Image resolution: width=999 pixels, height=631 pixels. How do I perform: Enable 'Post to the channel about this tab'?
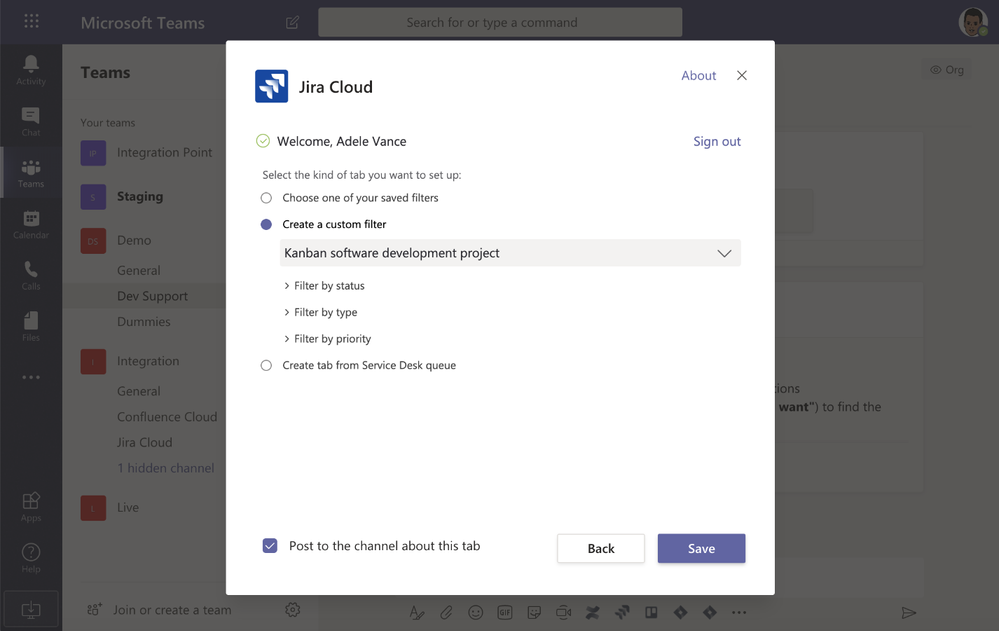click(x=269, y=545)
